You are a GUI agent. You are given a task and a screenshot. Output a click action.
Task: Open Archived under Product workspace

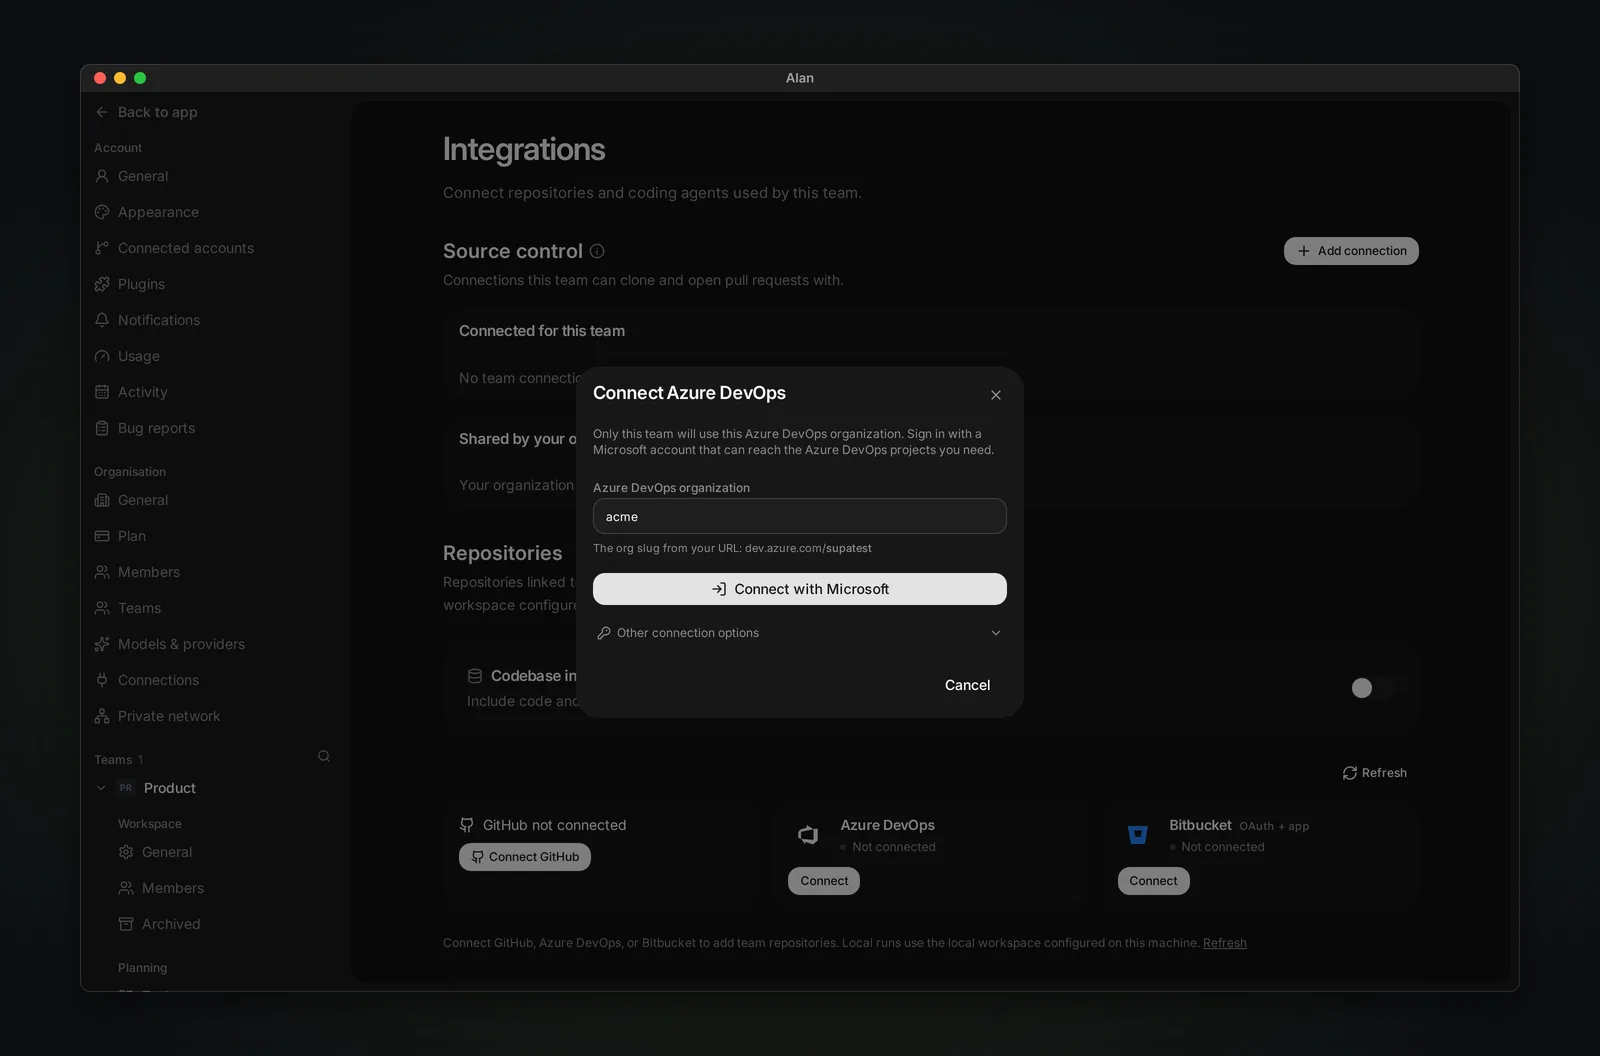click(x=159, y=924)
